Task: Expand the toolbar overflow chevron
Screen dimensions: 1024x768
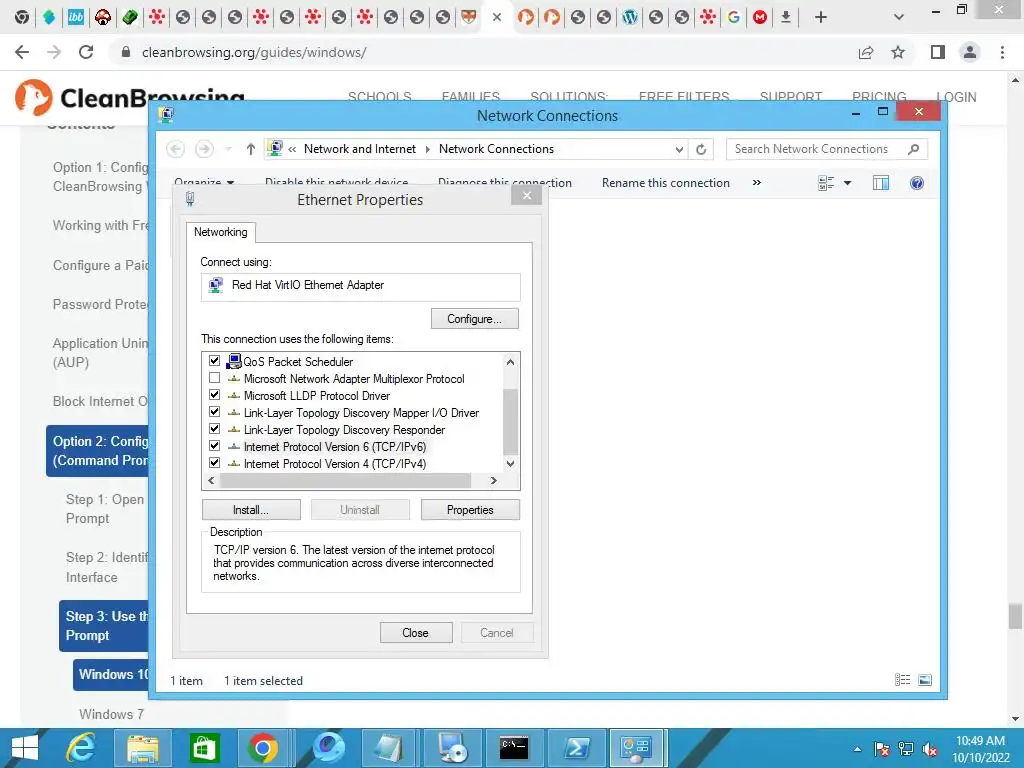Action: pyautogui.click(x=756, y=183)
